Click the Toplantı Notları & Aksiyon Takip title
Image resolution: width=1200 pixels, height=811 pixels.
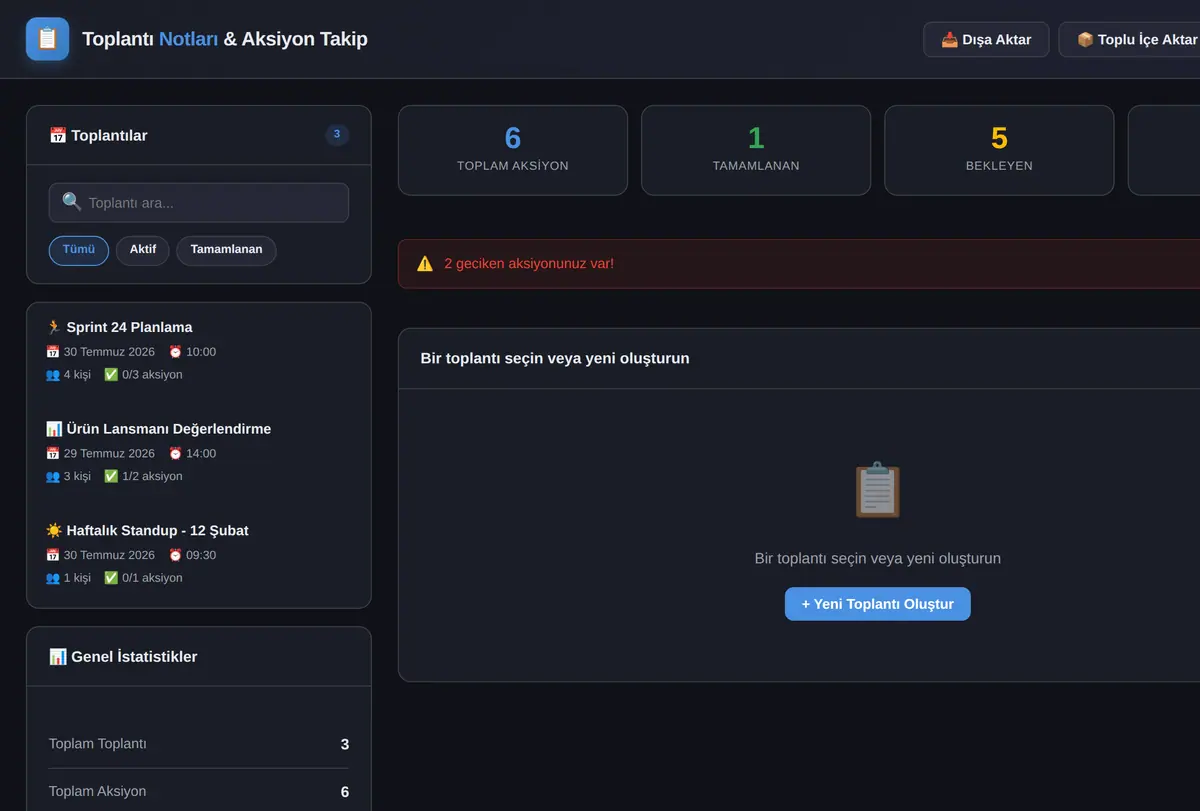[x=225, y=39]
